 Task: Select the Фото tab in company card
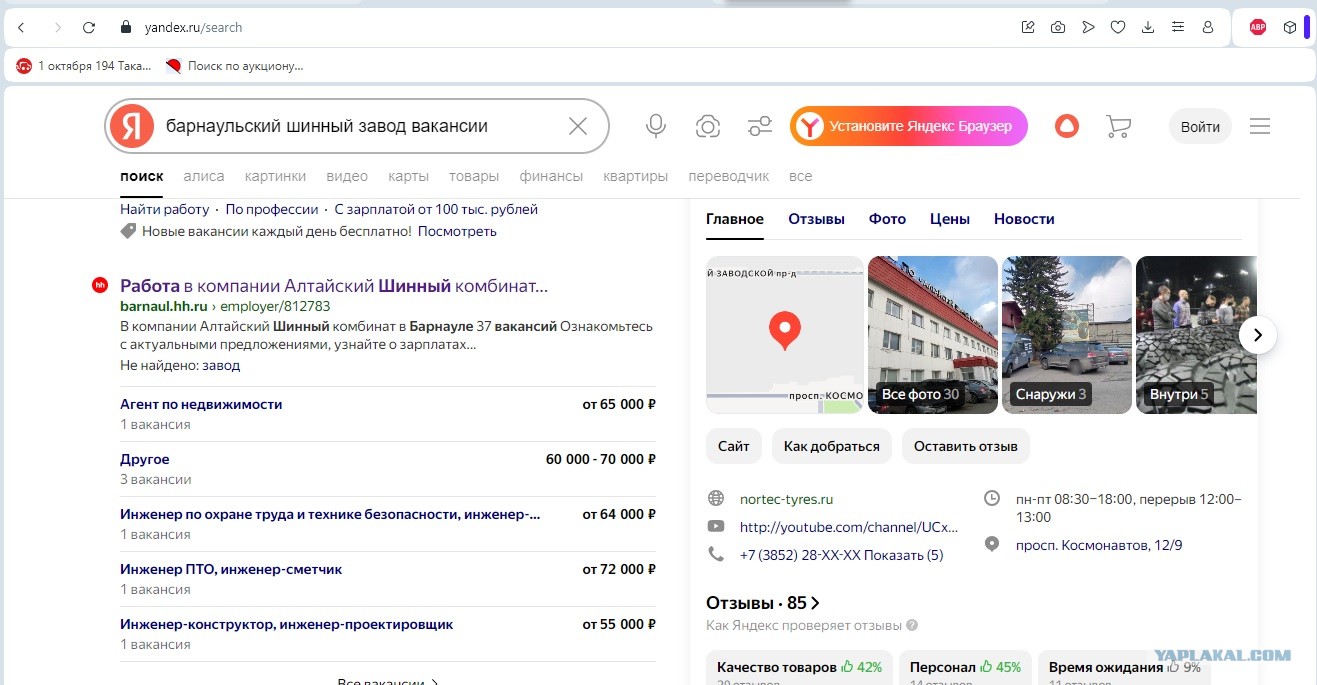tap(887, 219)
